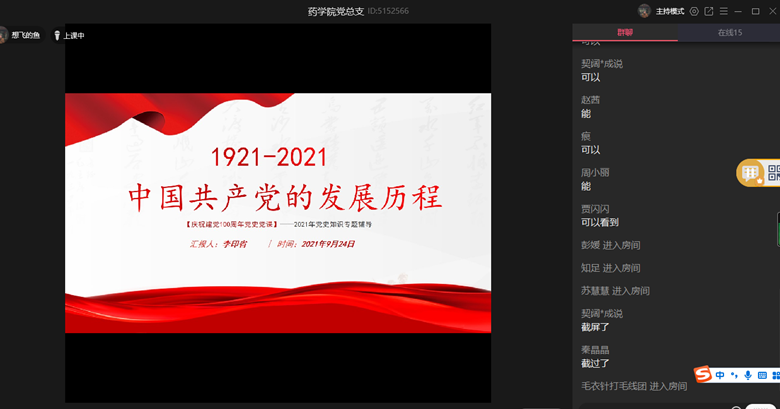Open the 主持模式 host mode selector
780x409 pixels.
pyautogui.click(x=669, y=11)
